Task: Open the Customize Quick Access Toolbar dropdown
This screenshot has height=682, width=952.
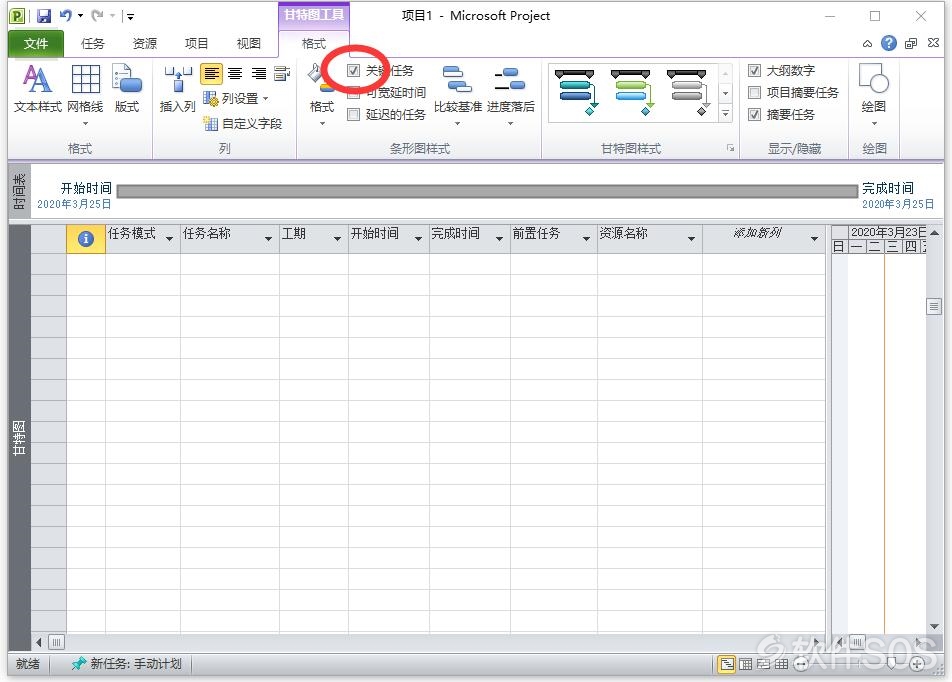Action: (x=130, y=16)
